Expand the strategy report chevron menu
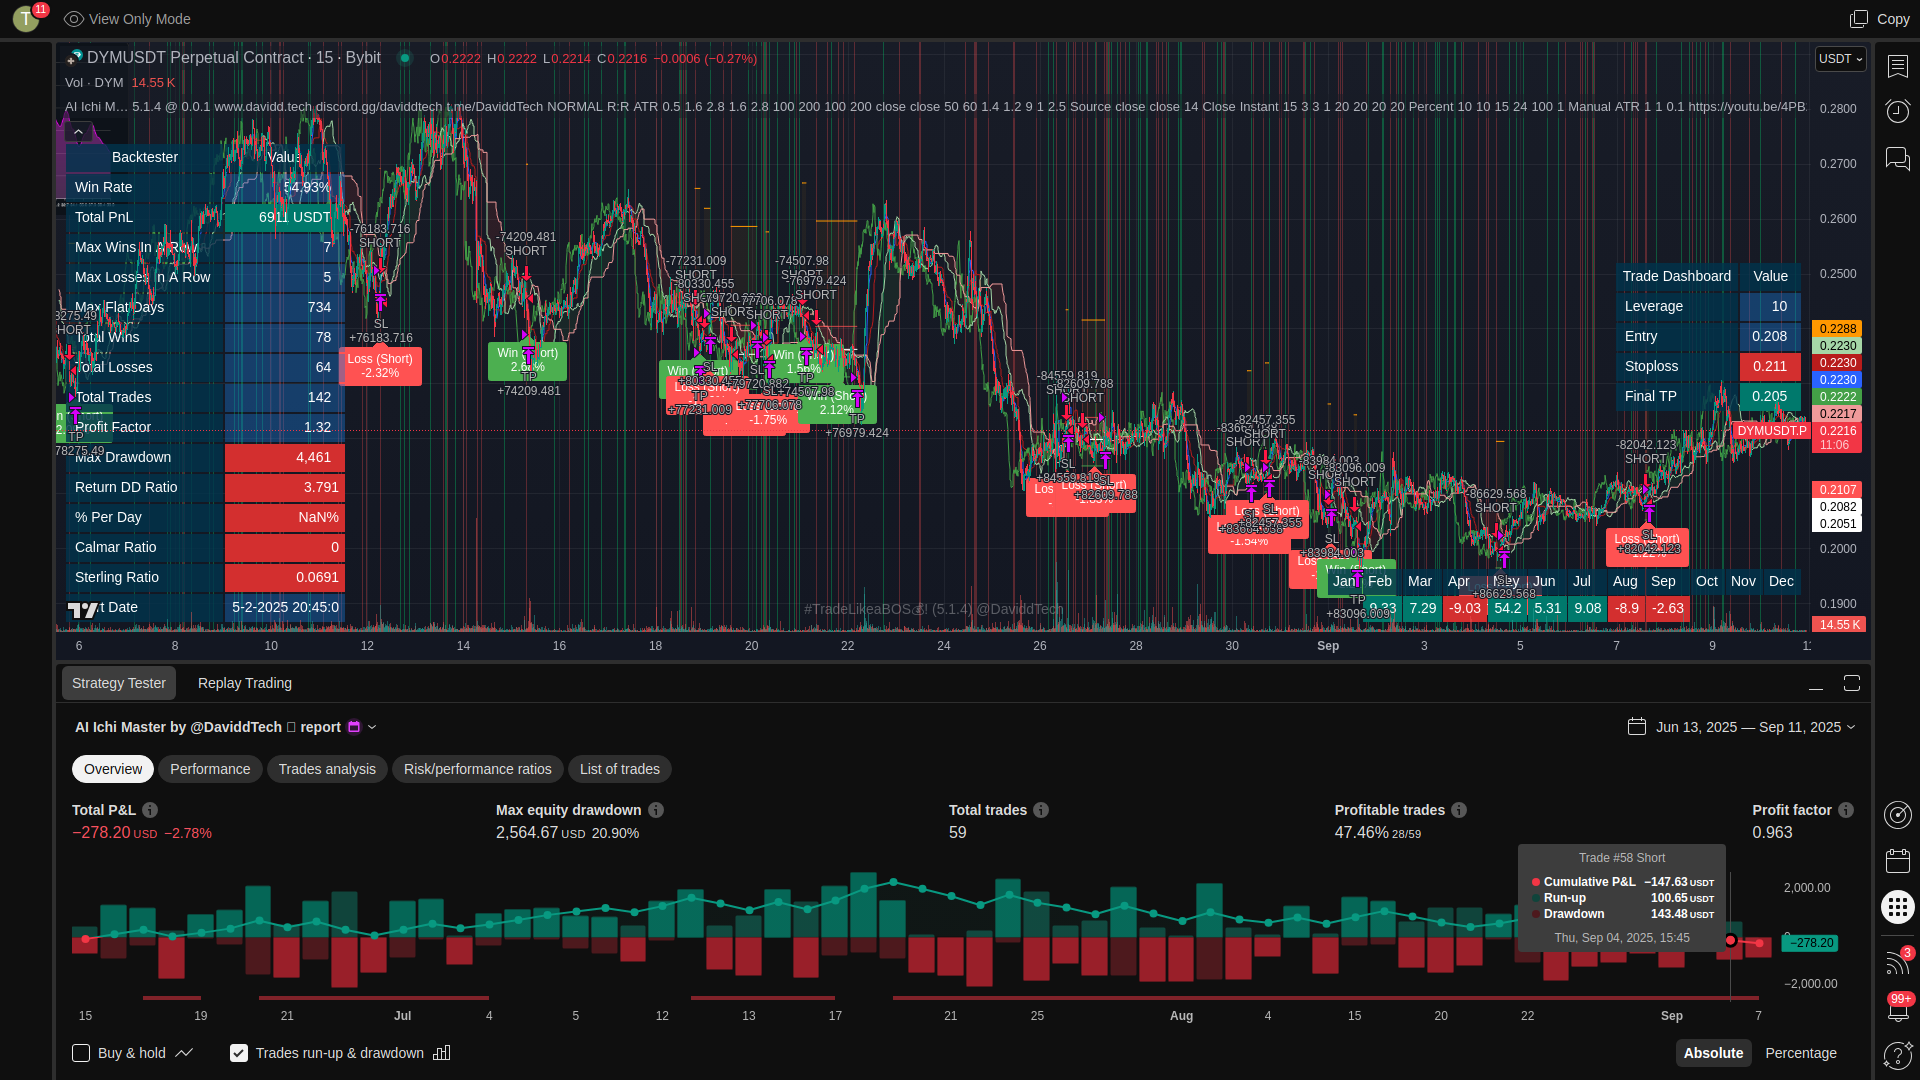This screenshot has width=1920, height=1080. 372,727
